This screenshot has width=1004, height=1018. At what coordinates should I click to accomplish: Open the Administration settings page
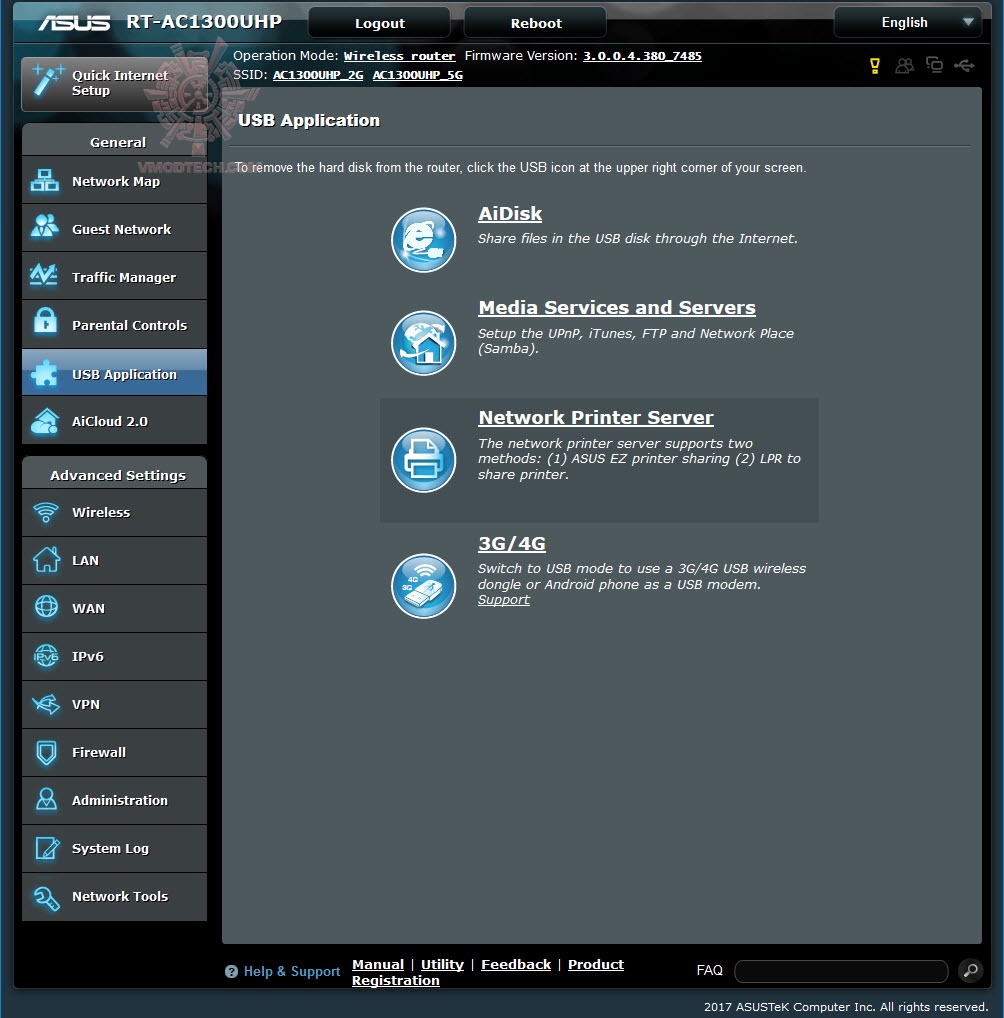pyautogui.click(x=114, y=801)
